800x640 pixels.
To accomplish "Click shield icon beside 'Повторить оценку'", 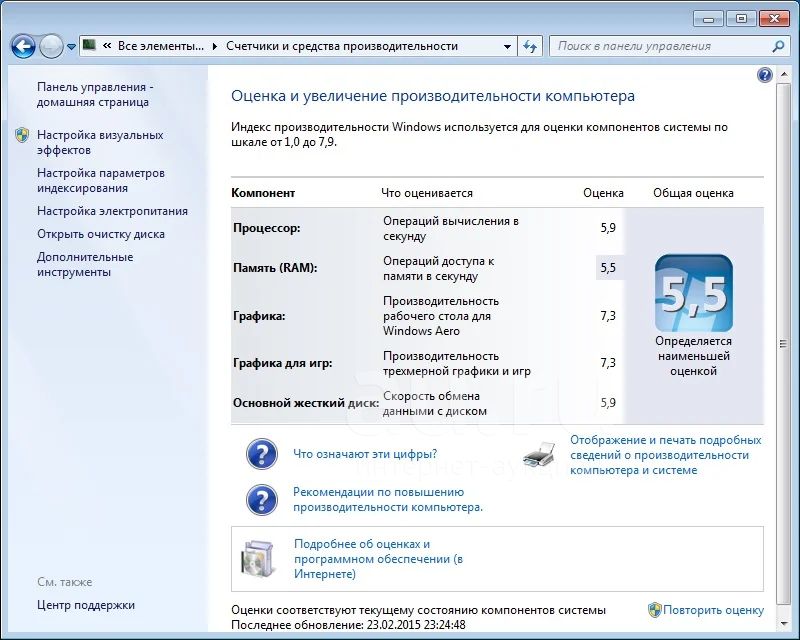I will 654,610.
